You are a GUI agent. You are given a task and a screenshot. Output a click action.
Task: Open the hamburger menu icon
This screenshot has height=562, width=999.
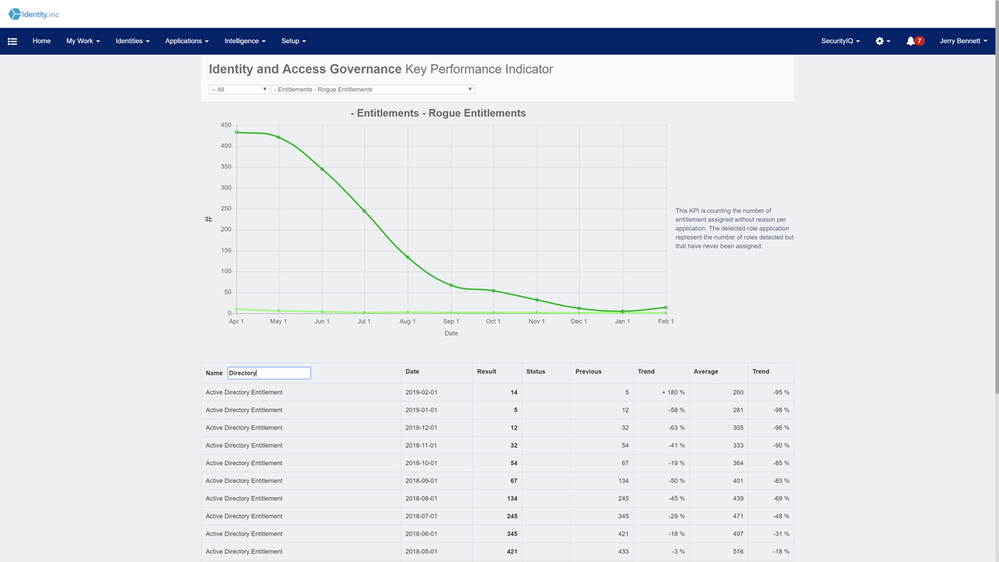pos(12,42)
